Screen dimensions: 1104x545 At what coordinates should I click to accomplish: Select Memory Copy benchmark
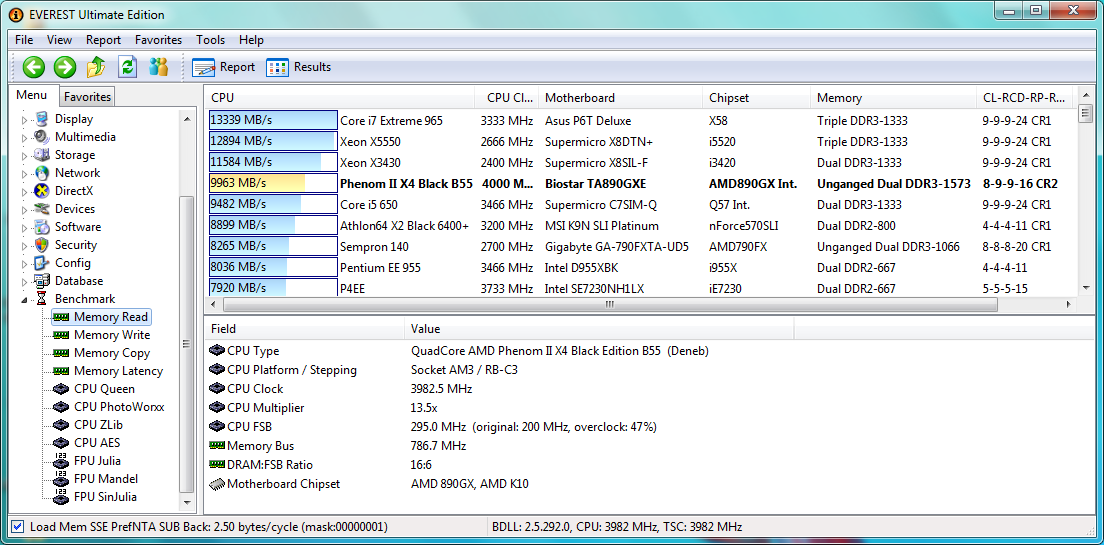111,353
